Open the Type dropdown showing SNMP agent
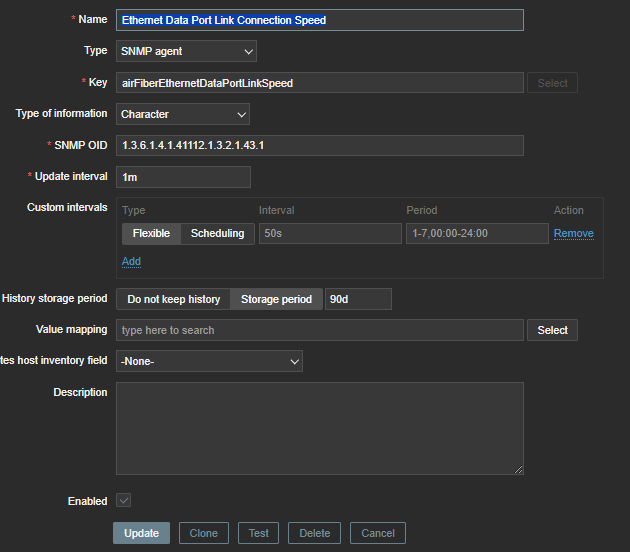 click(x=186, y=51)
